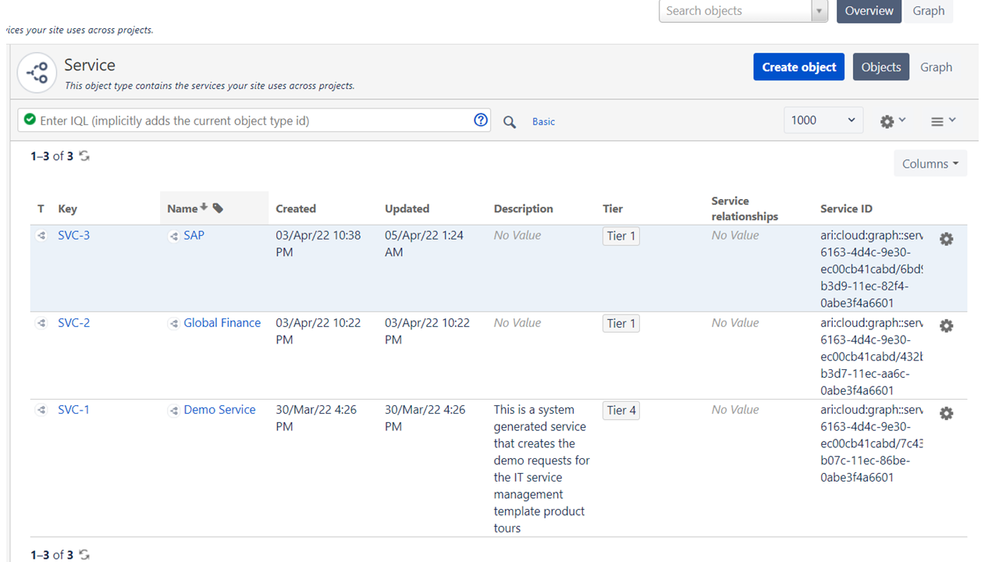999x562 pixels.
Task: Open the hamburger list view menu
Action: (x=943, y=120)
